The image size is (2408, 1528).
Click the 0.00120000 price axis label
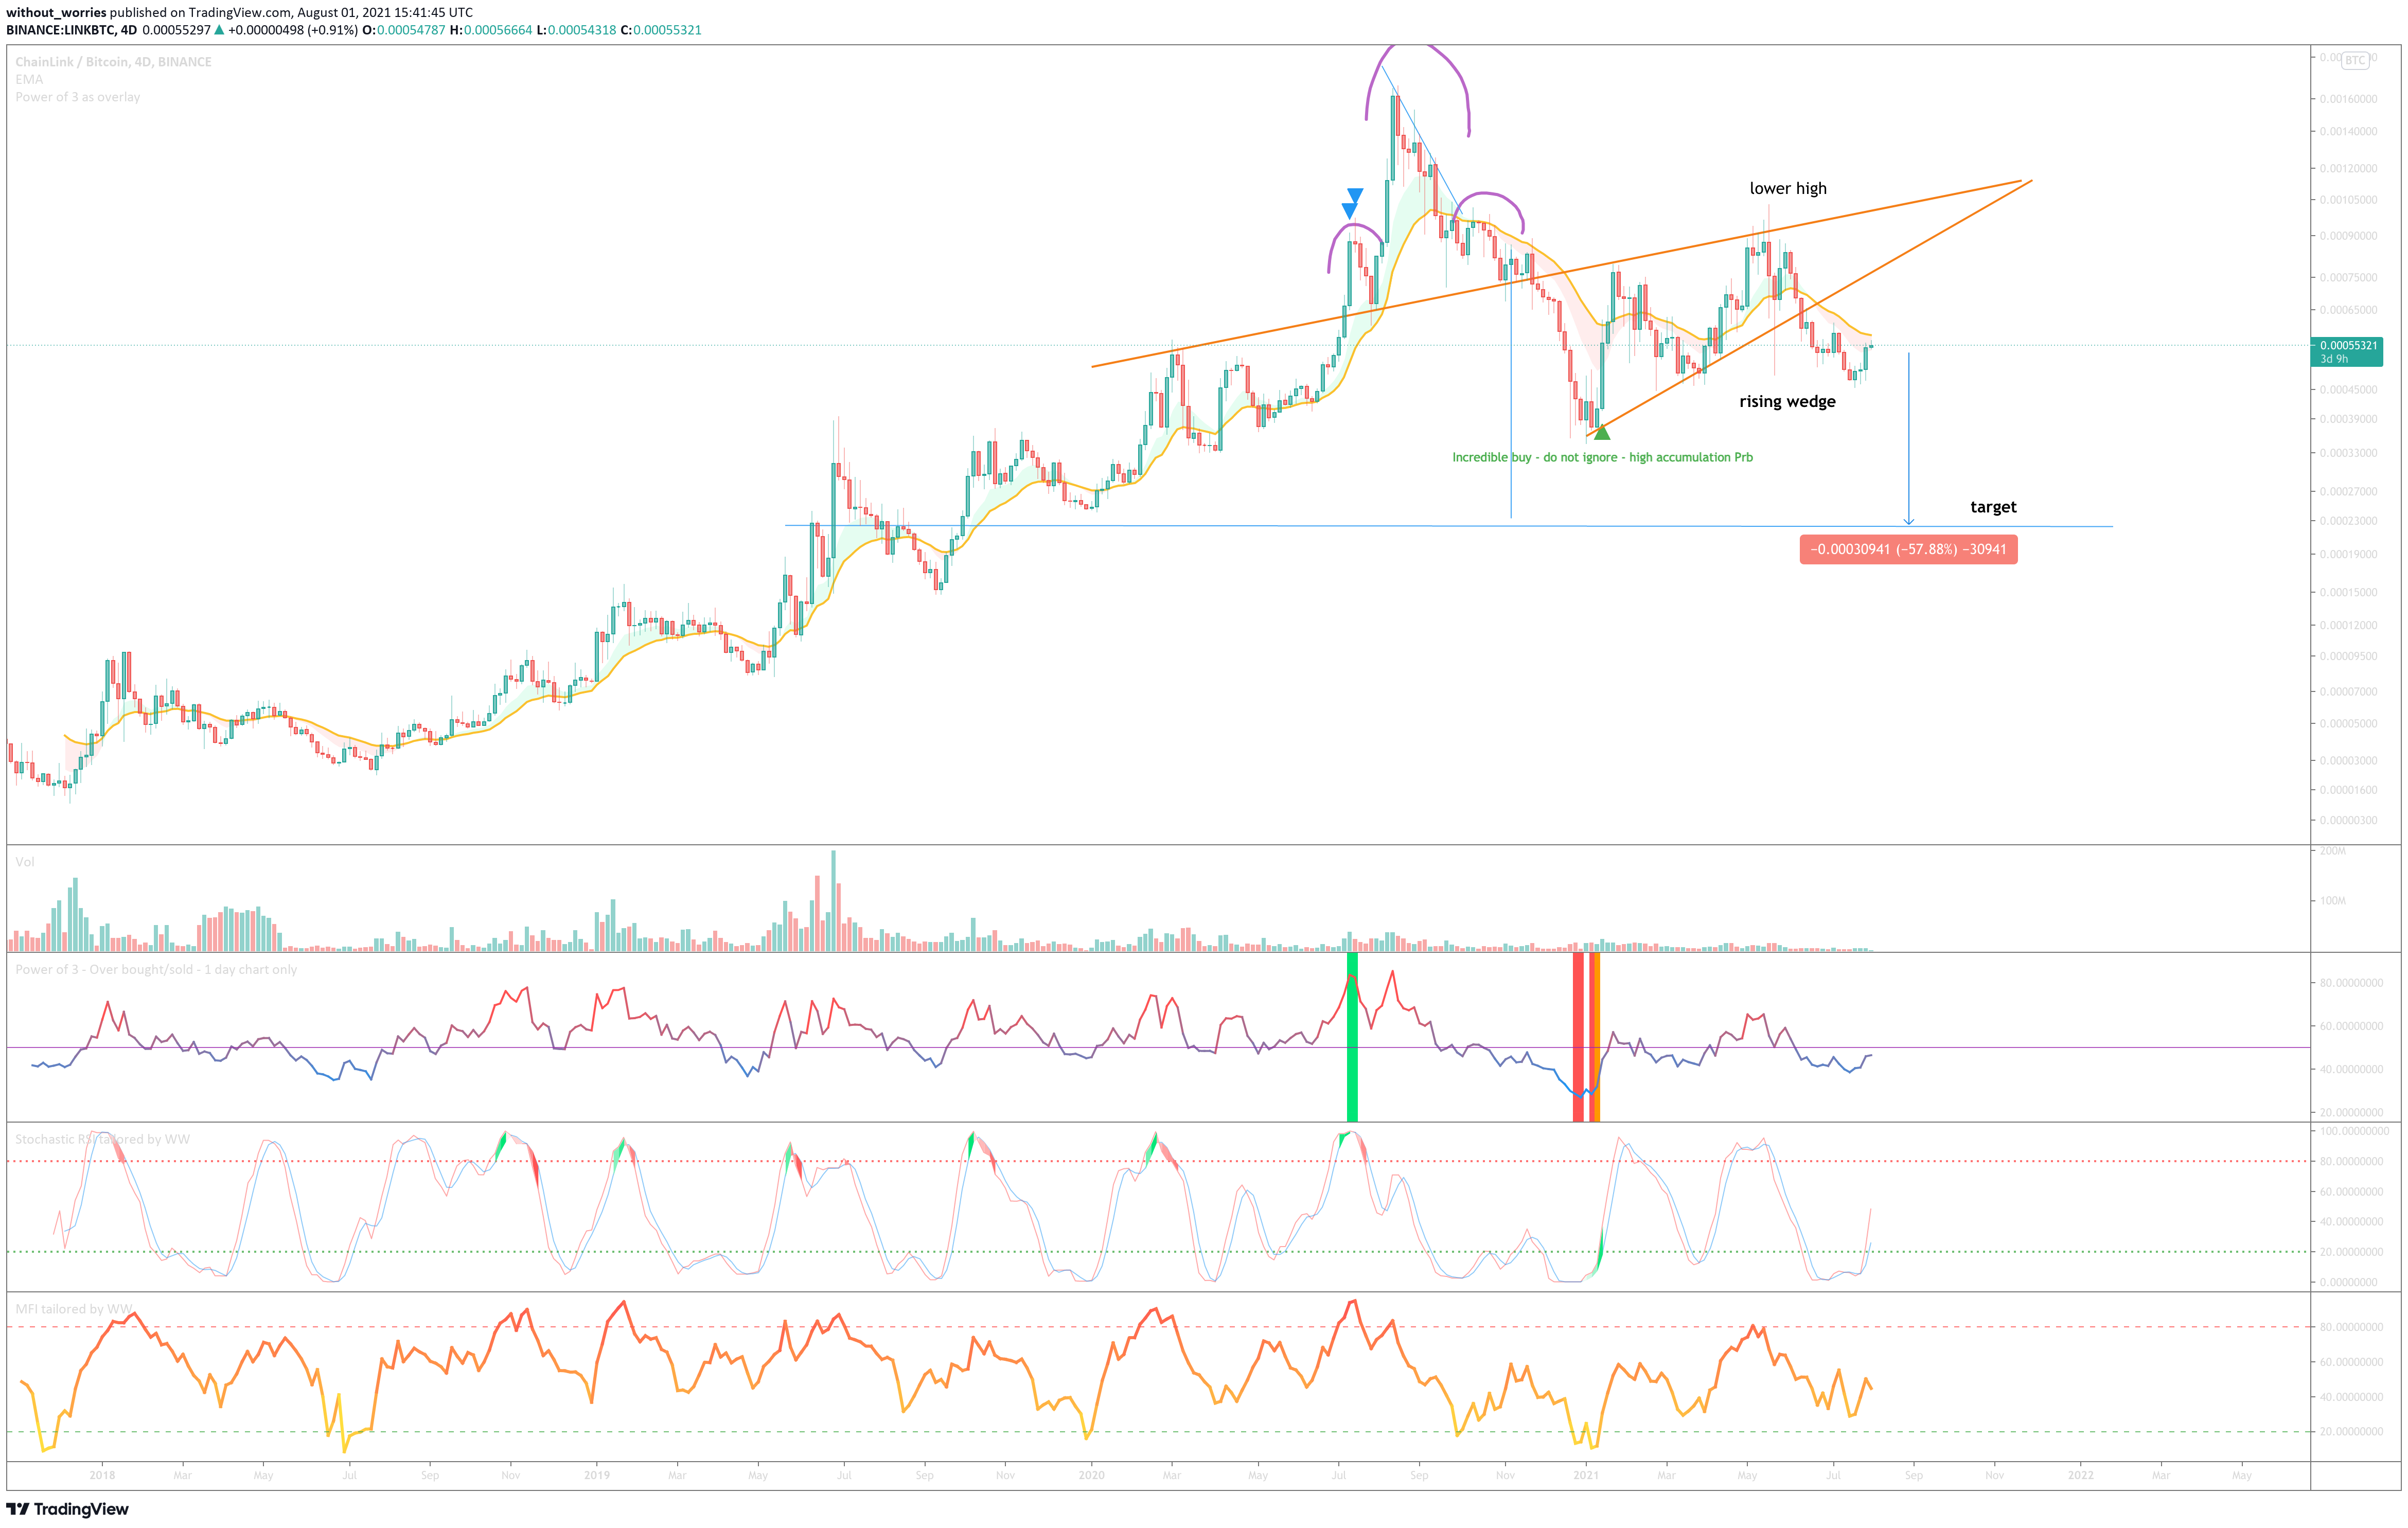click(x=2349, y=168)
